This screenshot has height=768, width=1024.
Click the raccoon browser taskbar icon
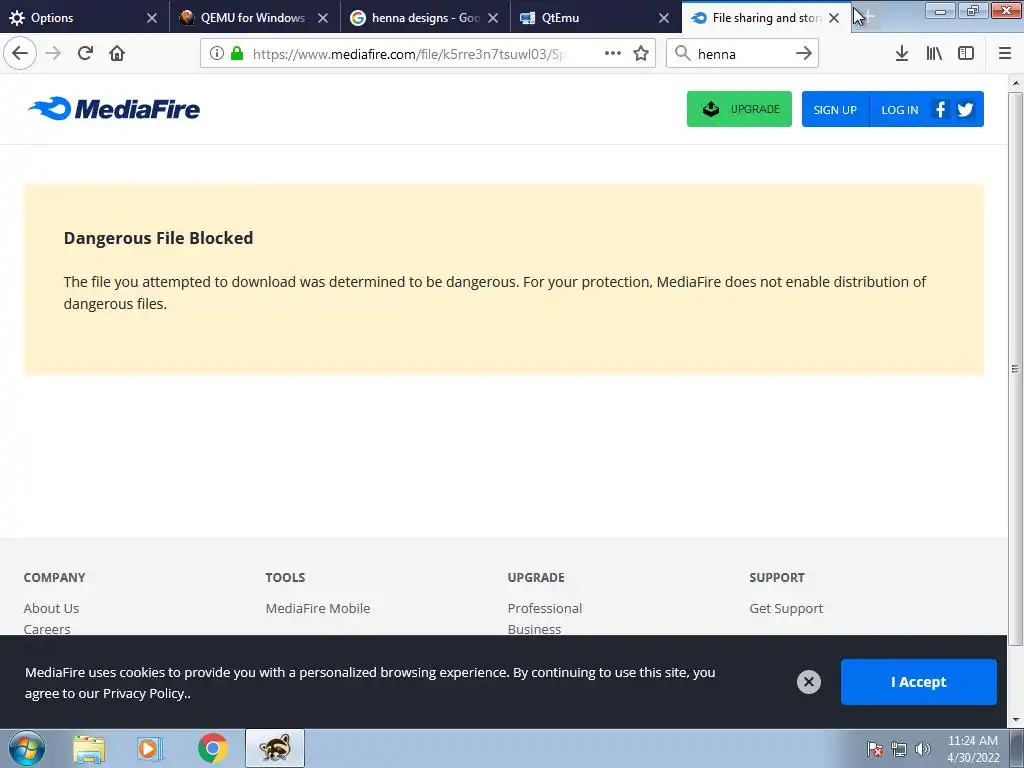pos(275,748)
